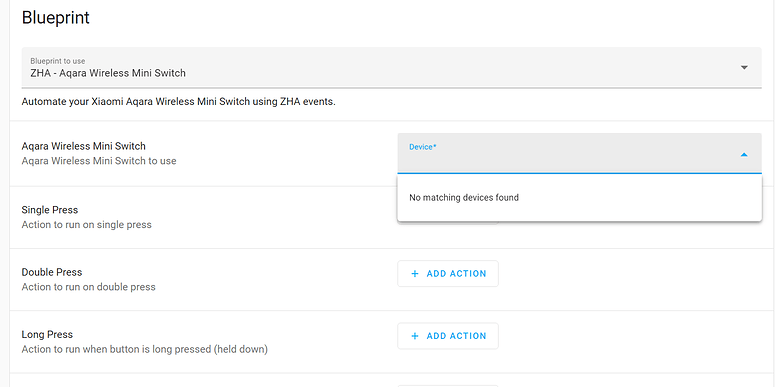775x387 pixels.
Task: Click the Aqara Wireless Mini Switch label
Action: (x=84, y=146)
